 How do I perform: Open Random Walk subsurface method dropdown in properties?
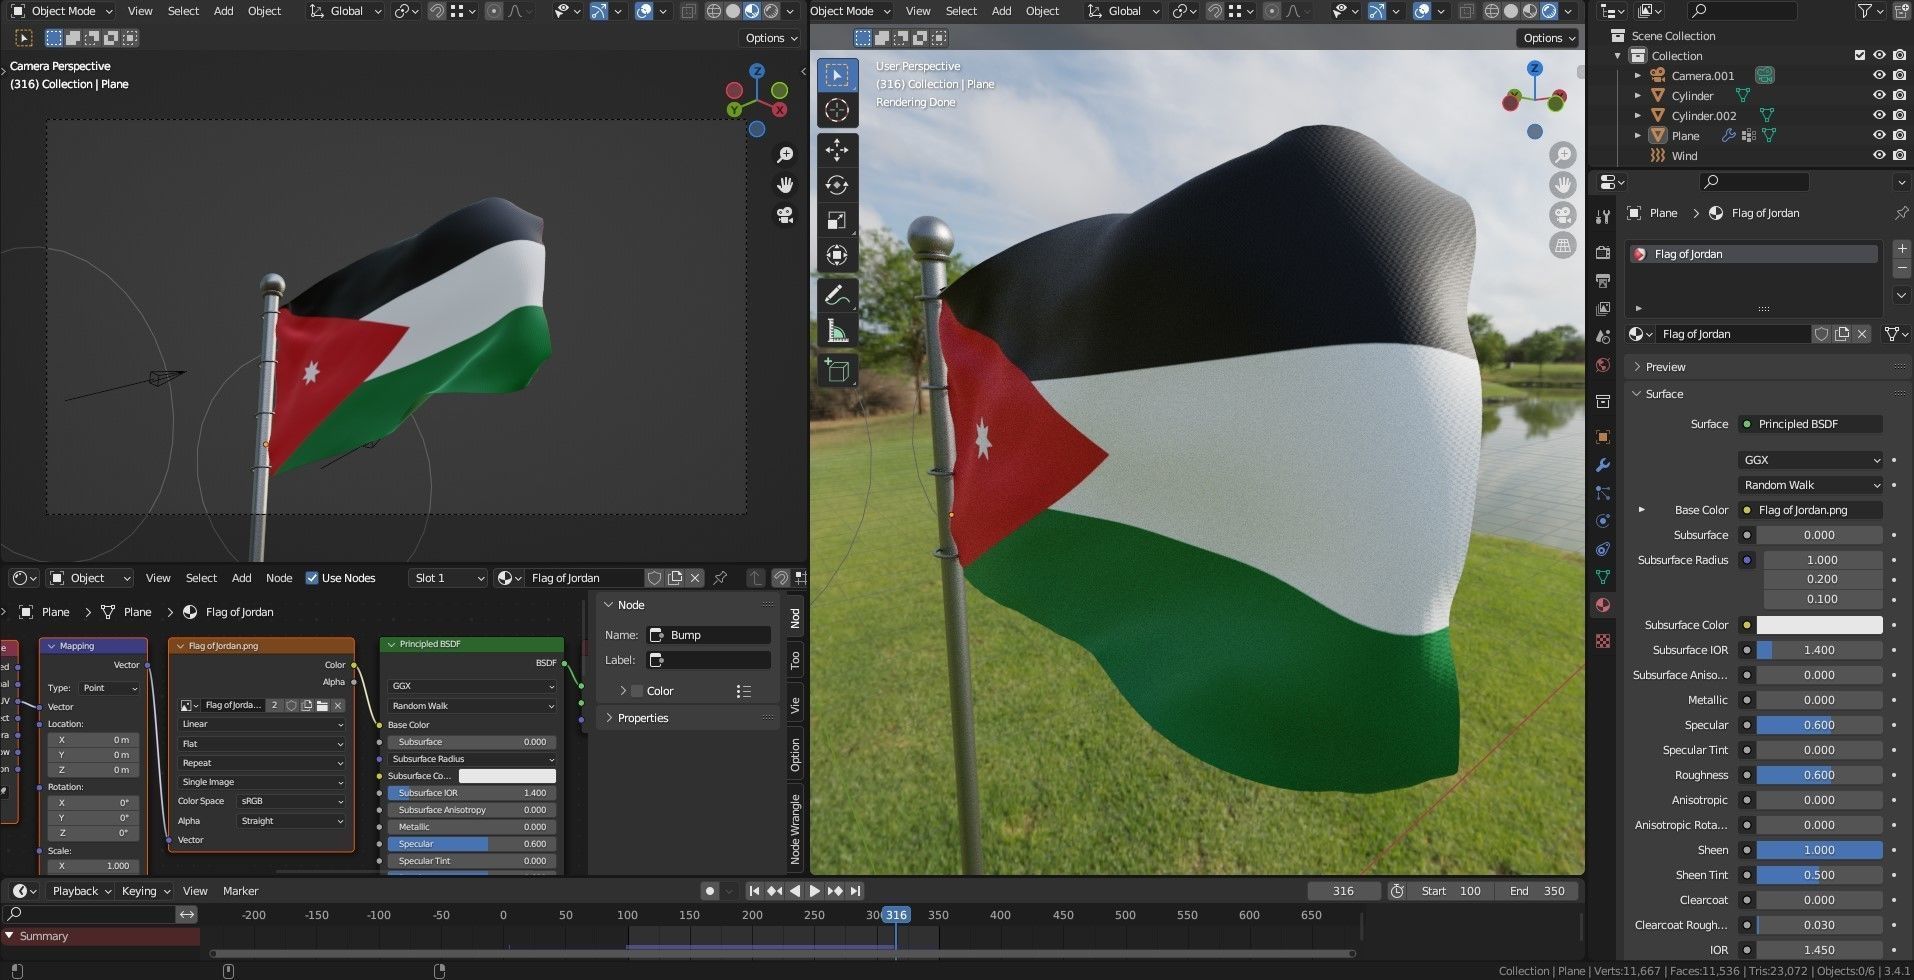point(1810,485)
